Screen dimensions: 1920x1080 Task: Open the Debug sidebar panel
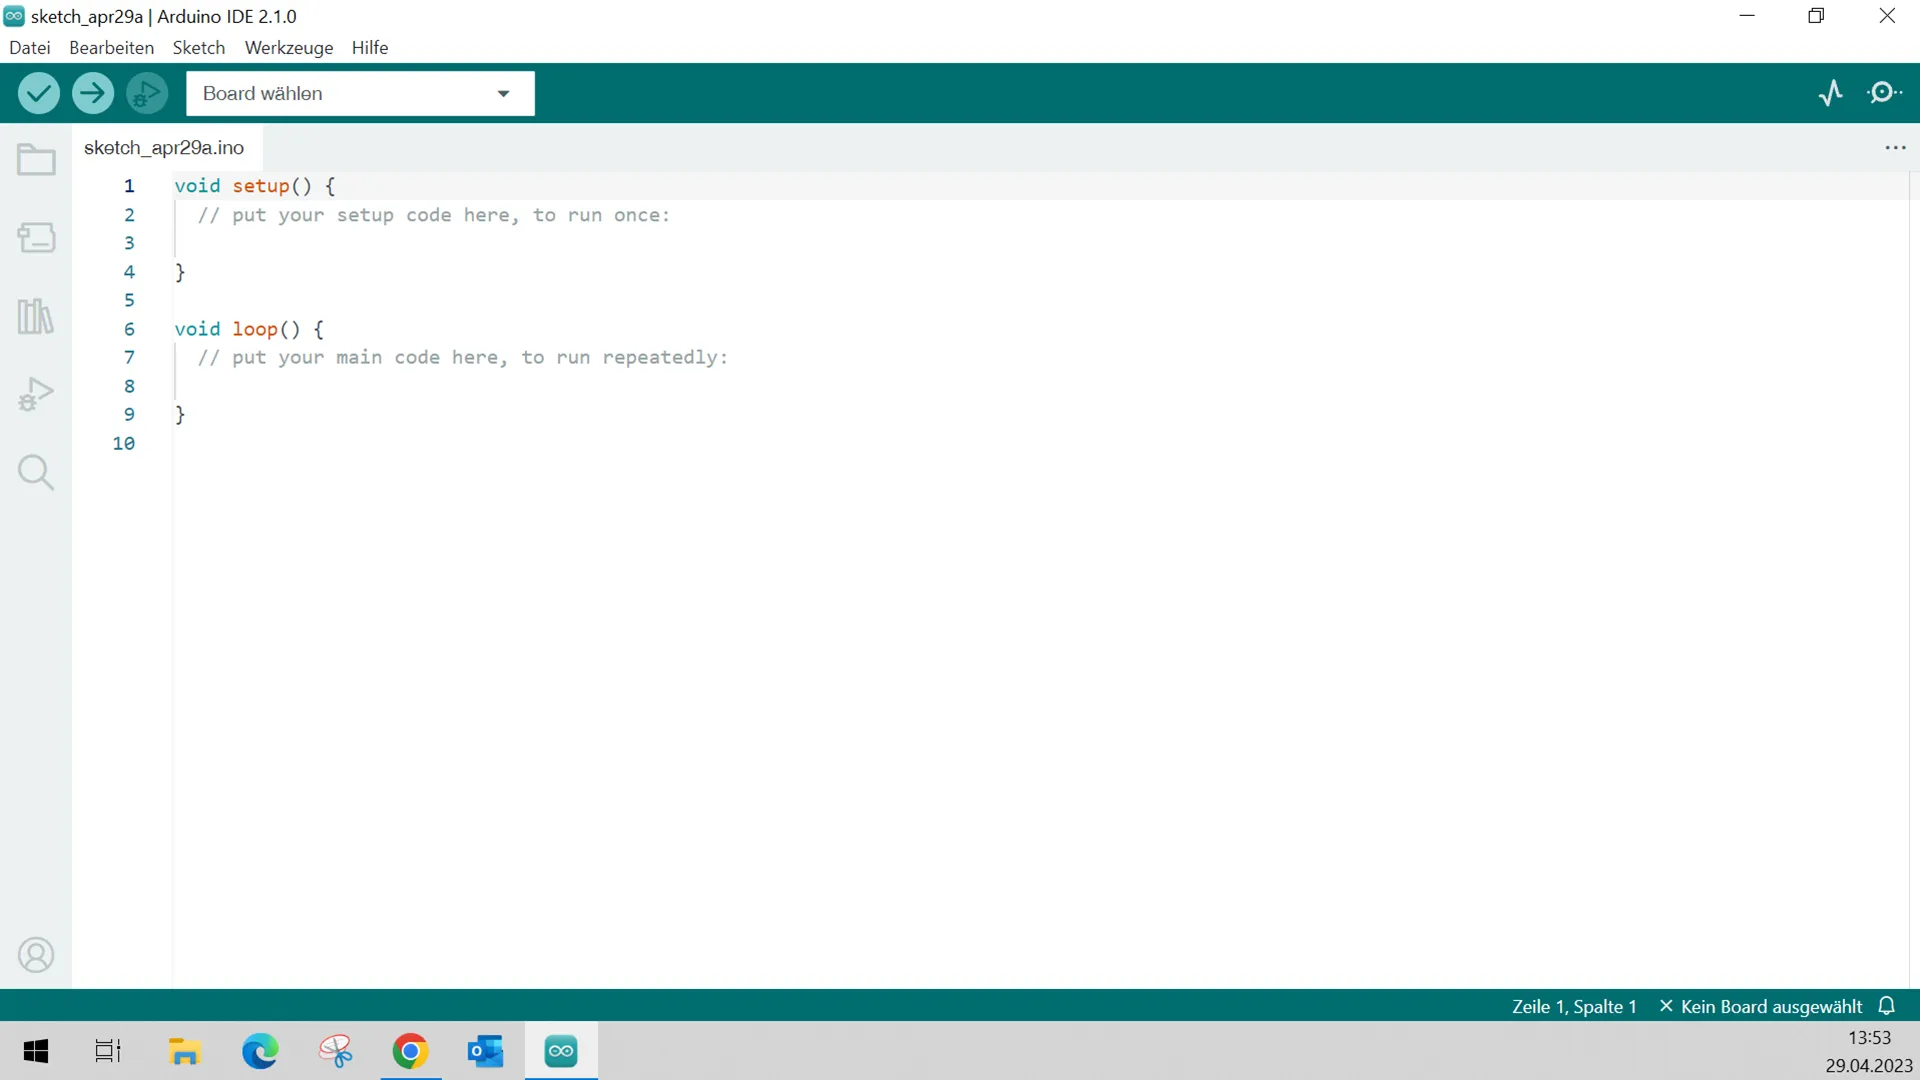coord(36,394)
